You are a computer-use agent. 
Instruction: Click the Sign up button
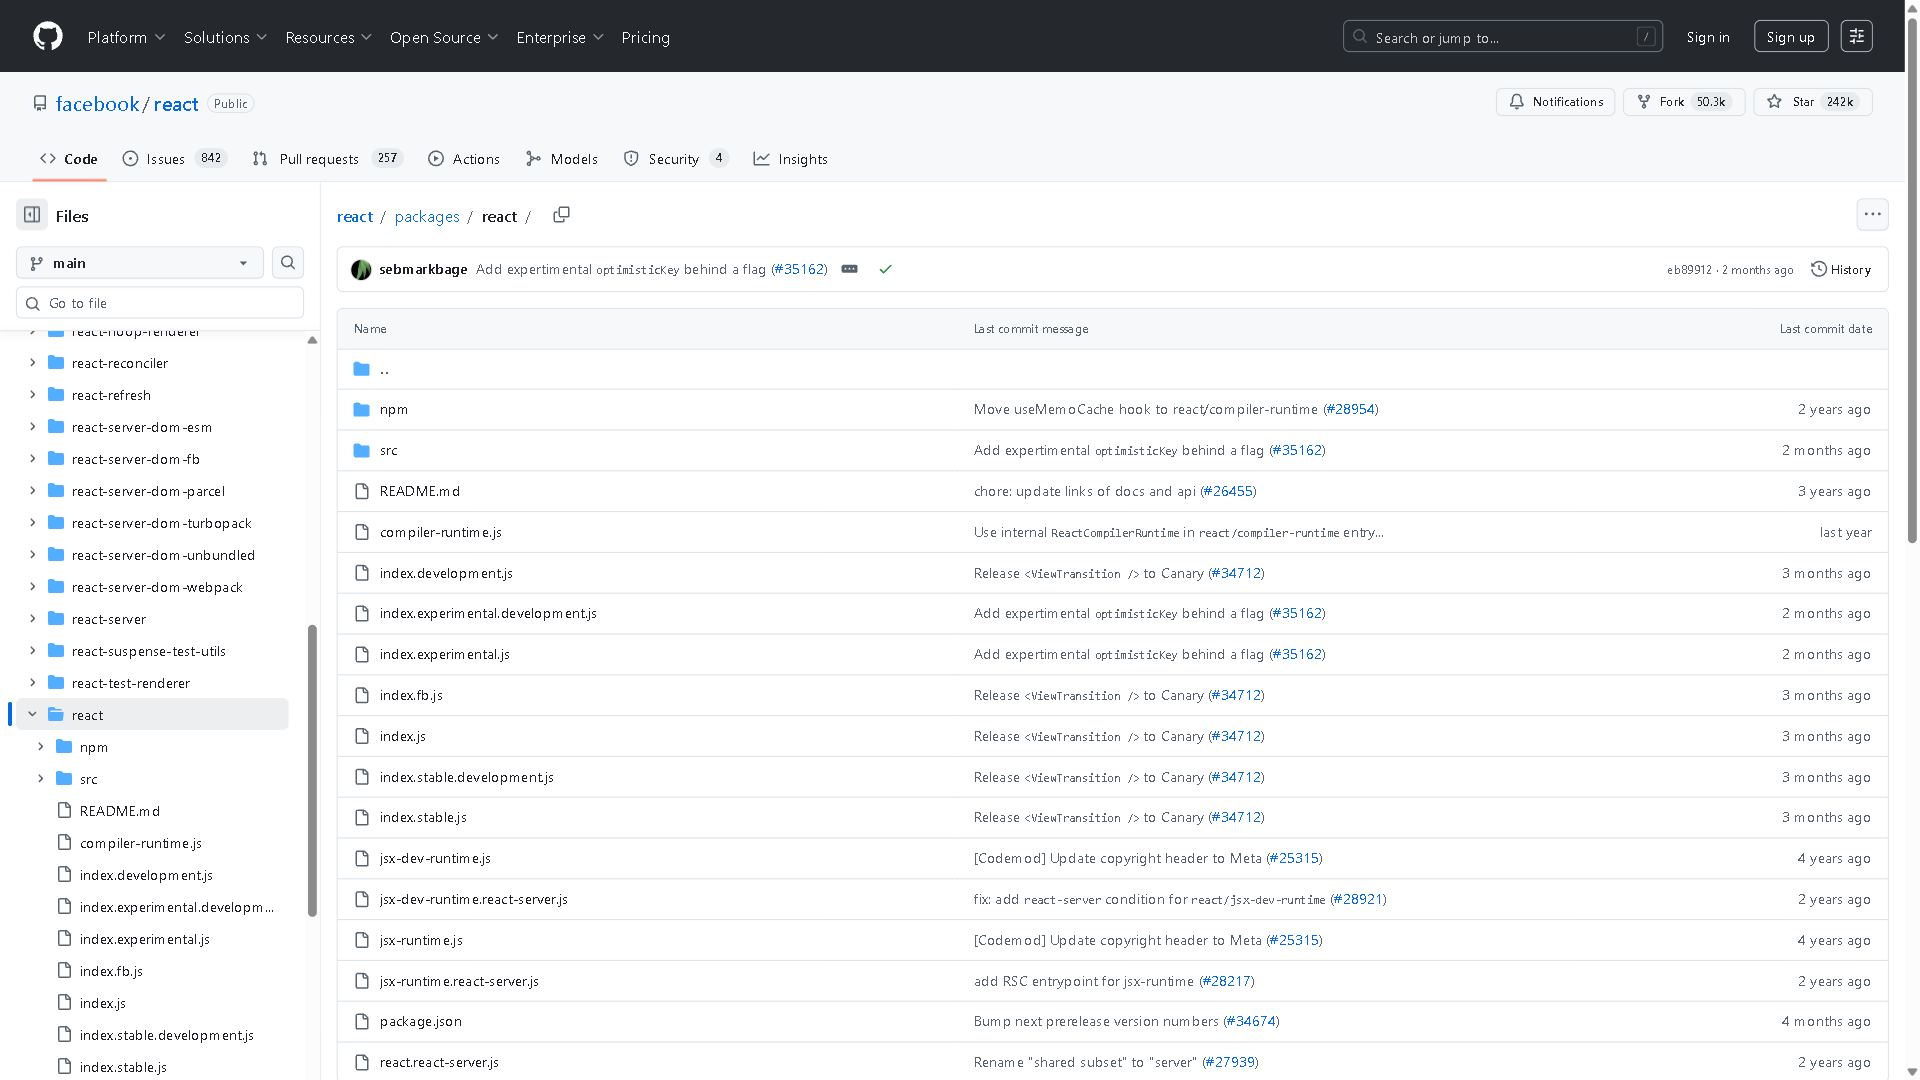(x=1790, y=36)
